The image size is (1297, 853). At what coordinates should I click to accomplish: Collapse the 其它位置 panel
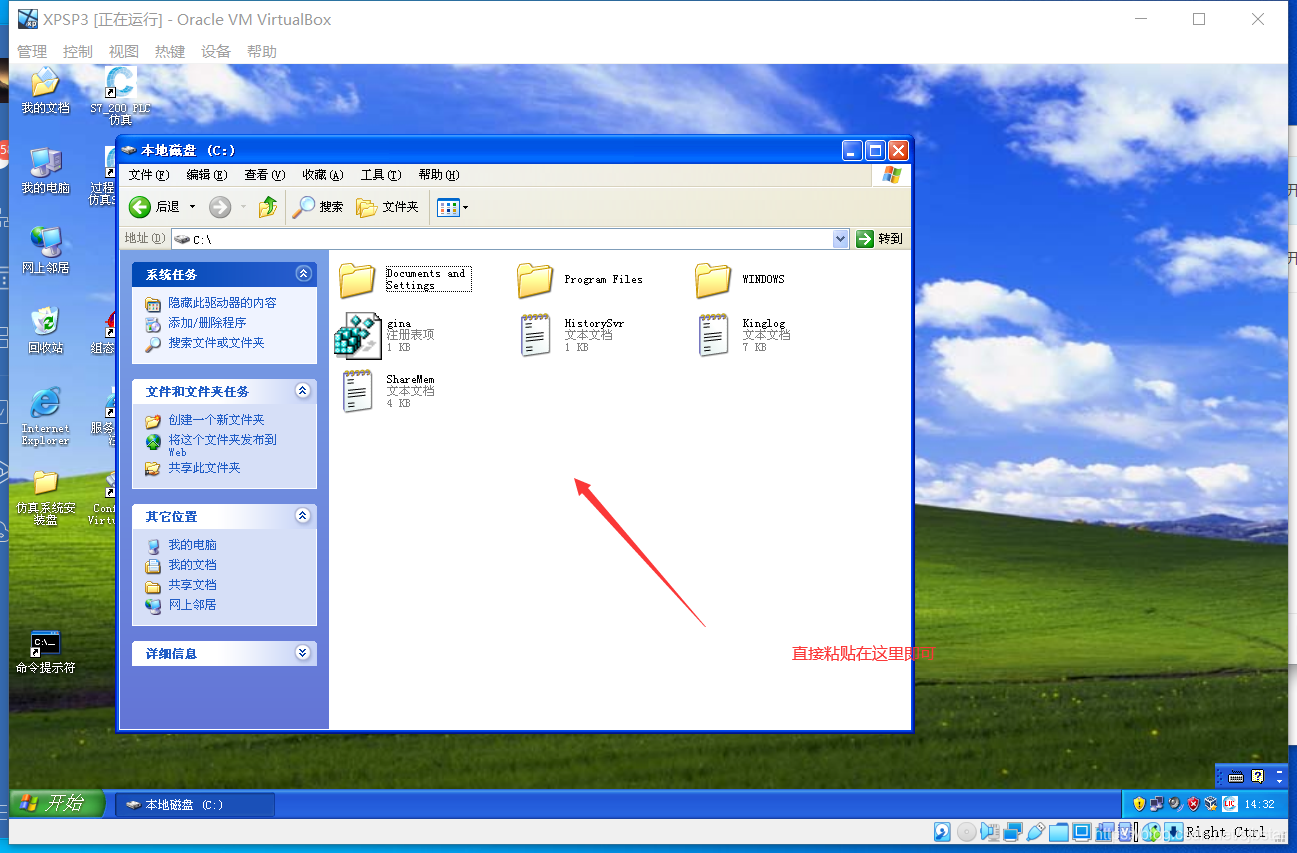303,516
